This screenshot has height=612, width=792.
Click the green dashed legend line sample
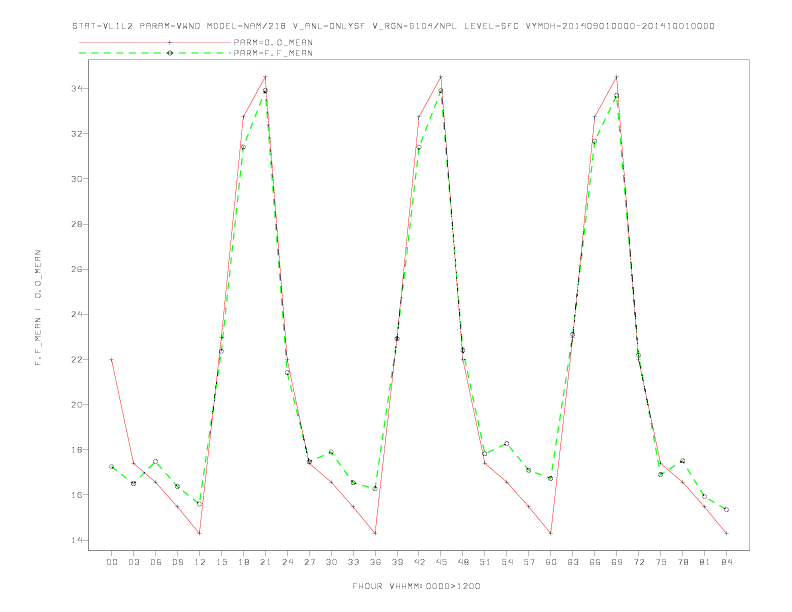[155, 53]
